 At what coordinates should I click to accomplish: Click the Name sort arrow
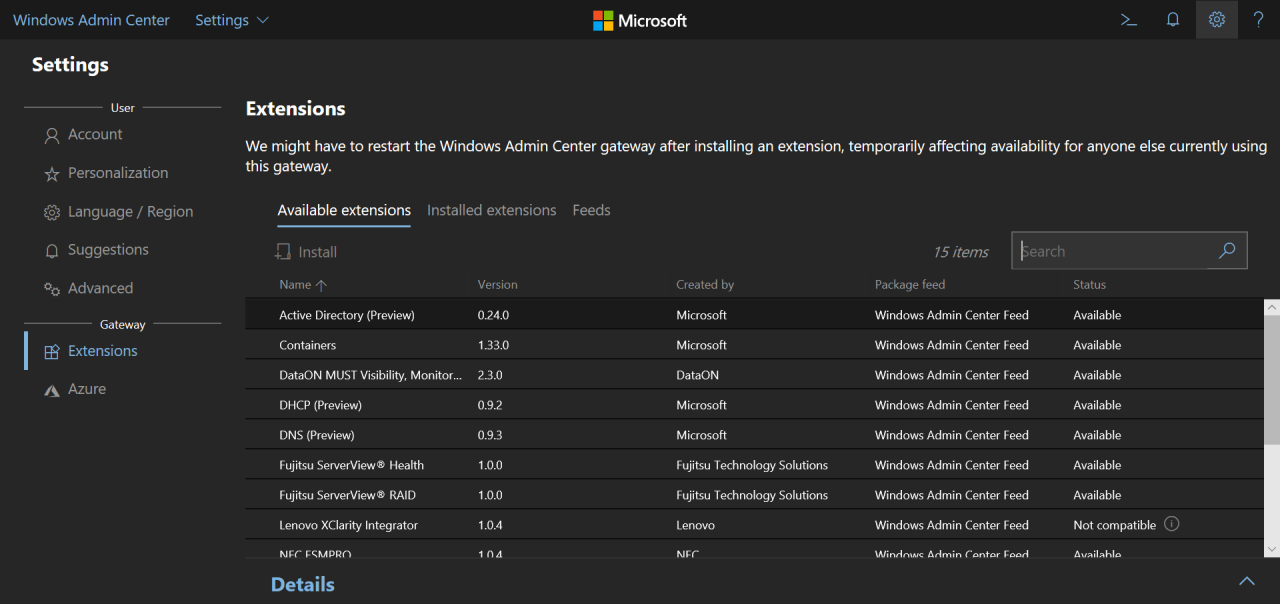pos(321,285)
